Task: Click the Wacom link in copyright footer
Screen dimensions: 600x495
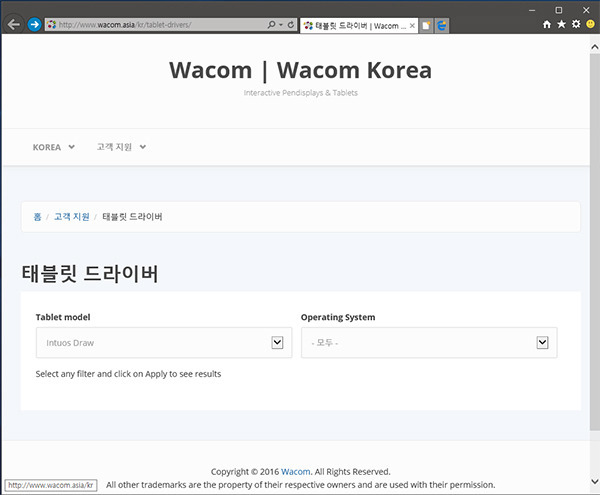Action: 295,472
